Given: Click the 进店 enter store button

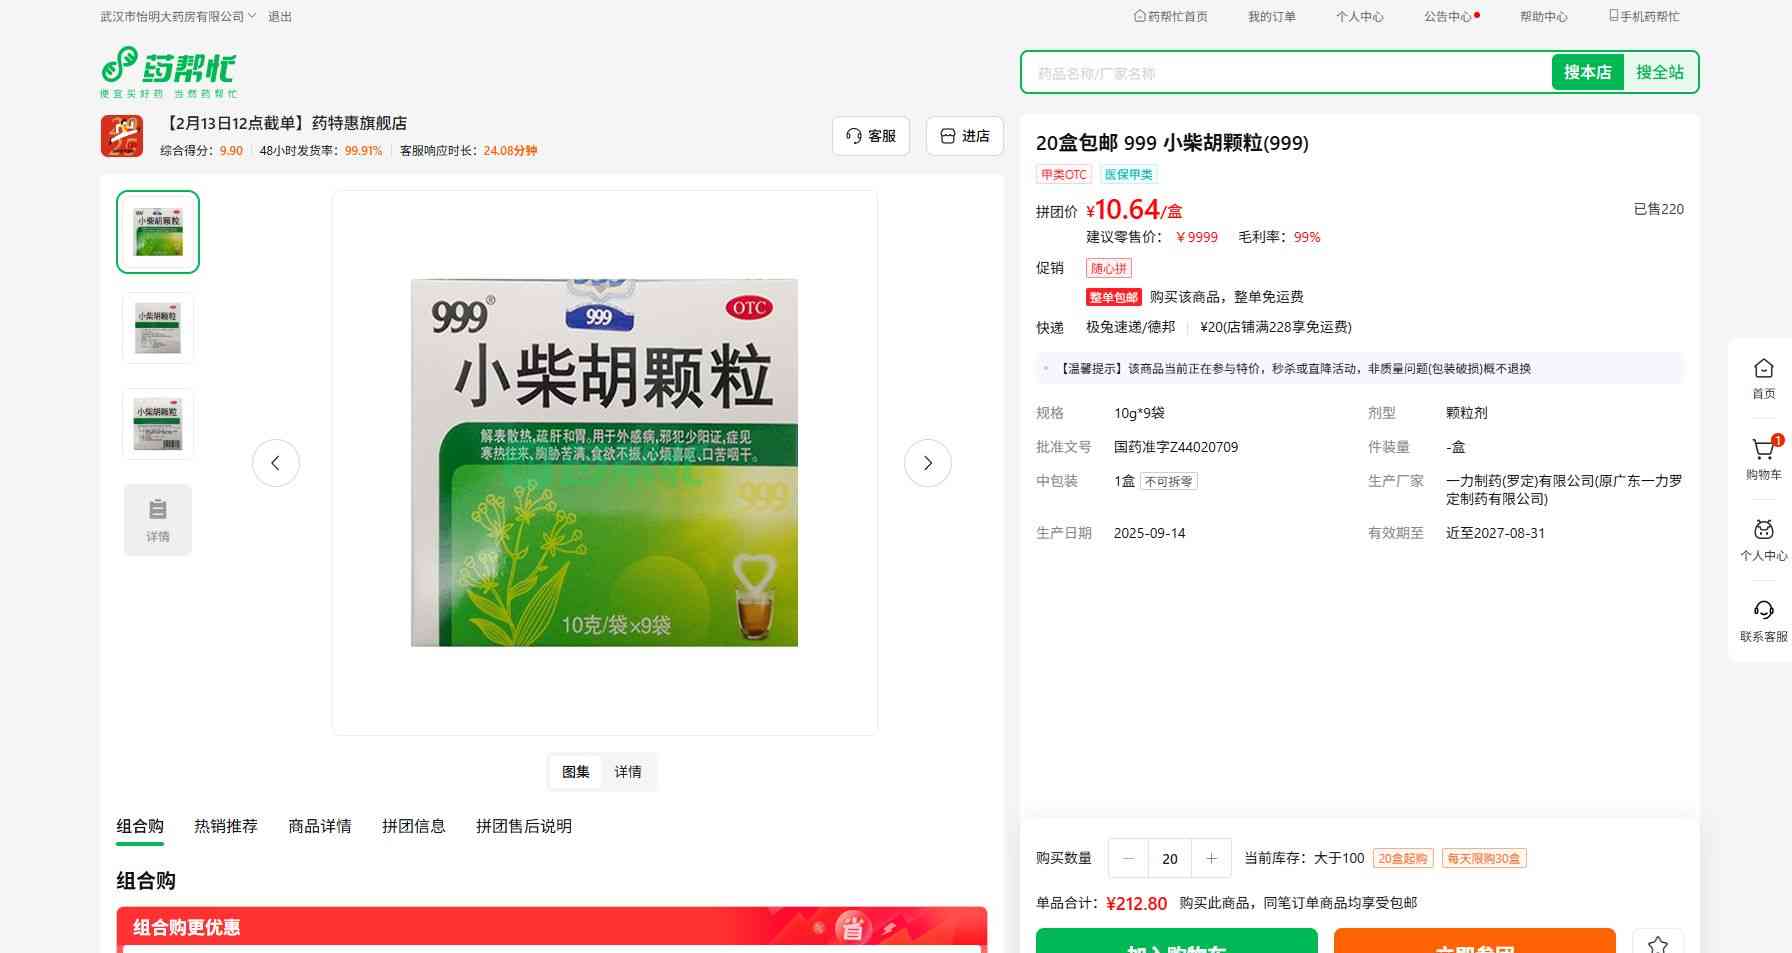Looking at the screenshot, I should coord(965,136).
